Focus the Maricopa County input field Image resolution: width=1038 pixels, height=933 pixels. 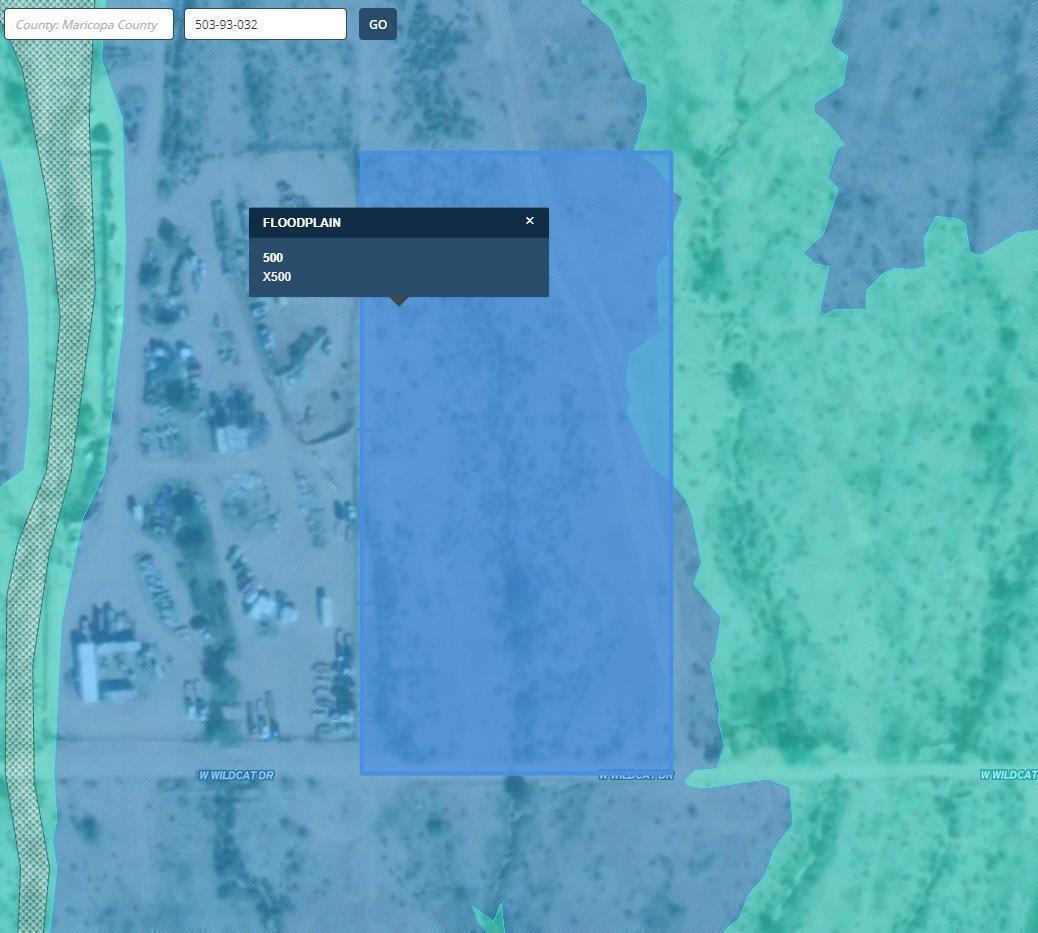coord(88,24)
